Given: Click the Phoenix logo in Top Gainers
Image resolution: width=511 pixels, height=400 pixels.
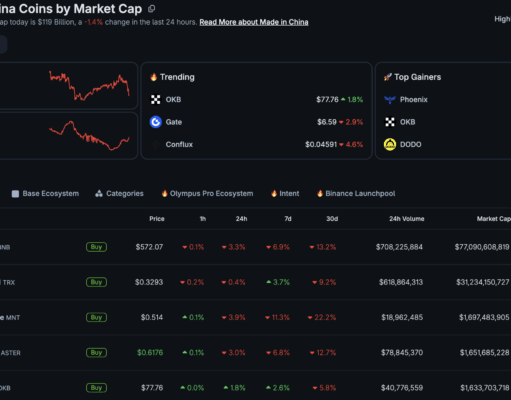Looking at the screenshot, I should [390, 99].
